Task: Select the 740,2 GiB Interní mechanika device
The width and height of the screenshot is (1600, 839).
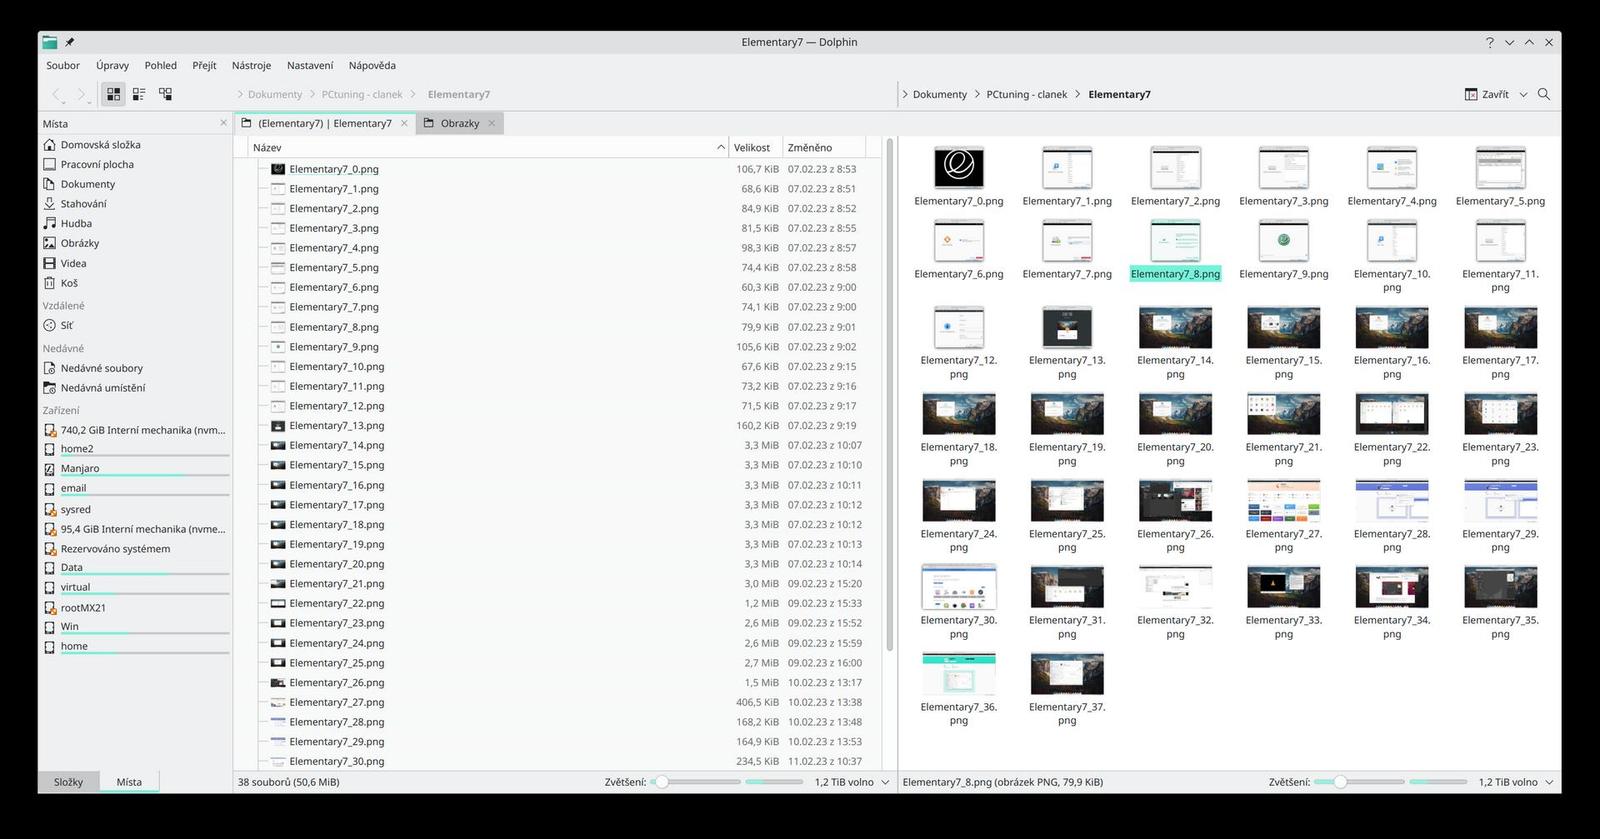Action: 133,430
